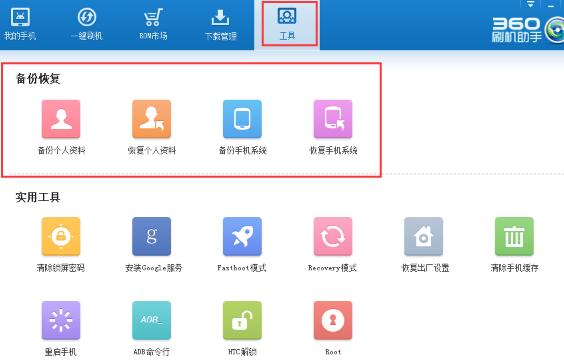Click the 360 刷机助手 logo
This screenshot has width=564, height=363.
(x=527, y=30)
